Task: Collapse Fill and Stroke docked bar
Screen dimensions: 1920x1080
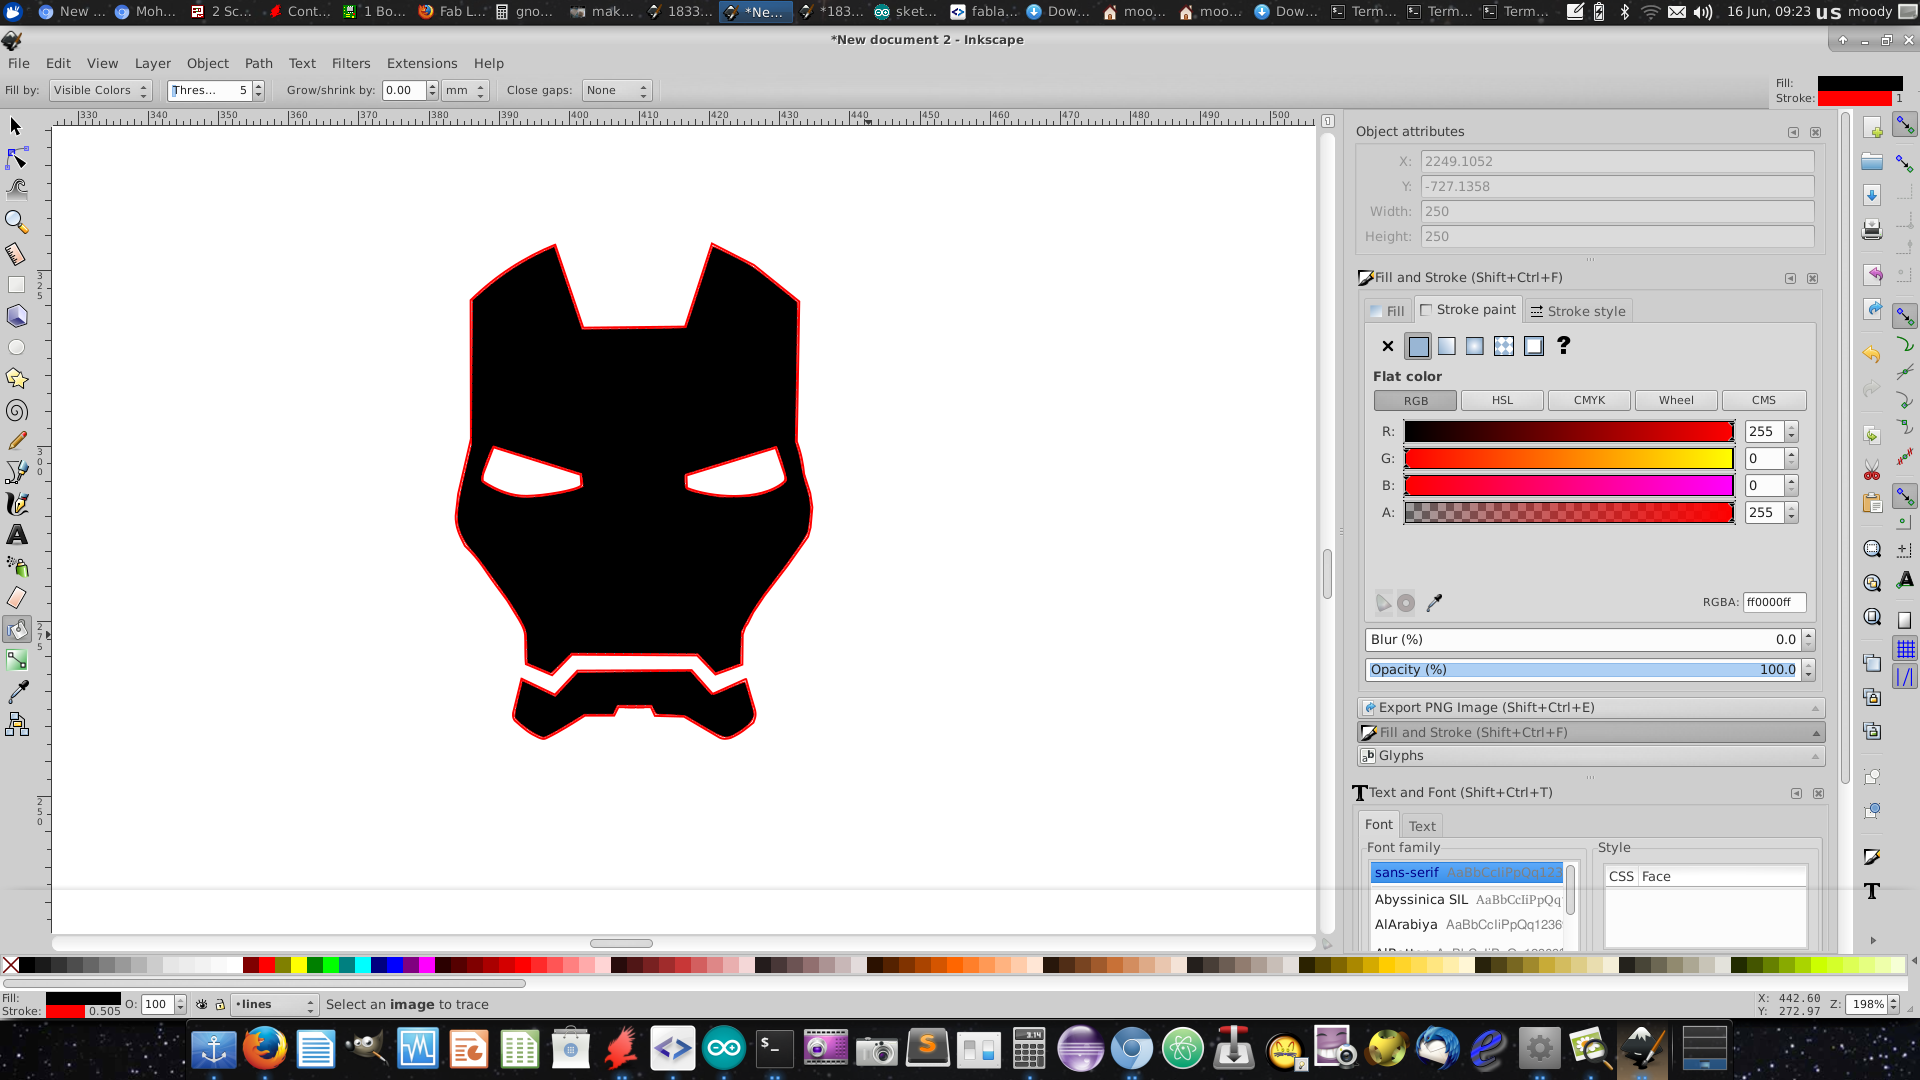Action: pos(1590,733)
